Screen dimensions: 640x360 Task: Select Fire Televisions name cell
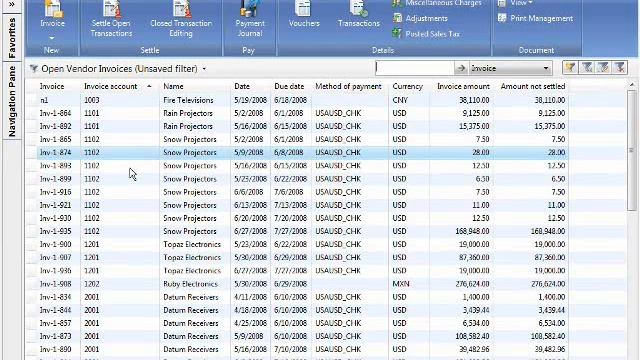pyautogui.click(x=188, y=100)
